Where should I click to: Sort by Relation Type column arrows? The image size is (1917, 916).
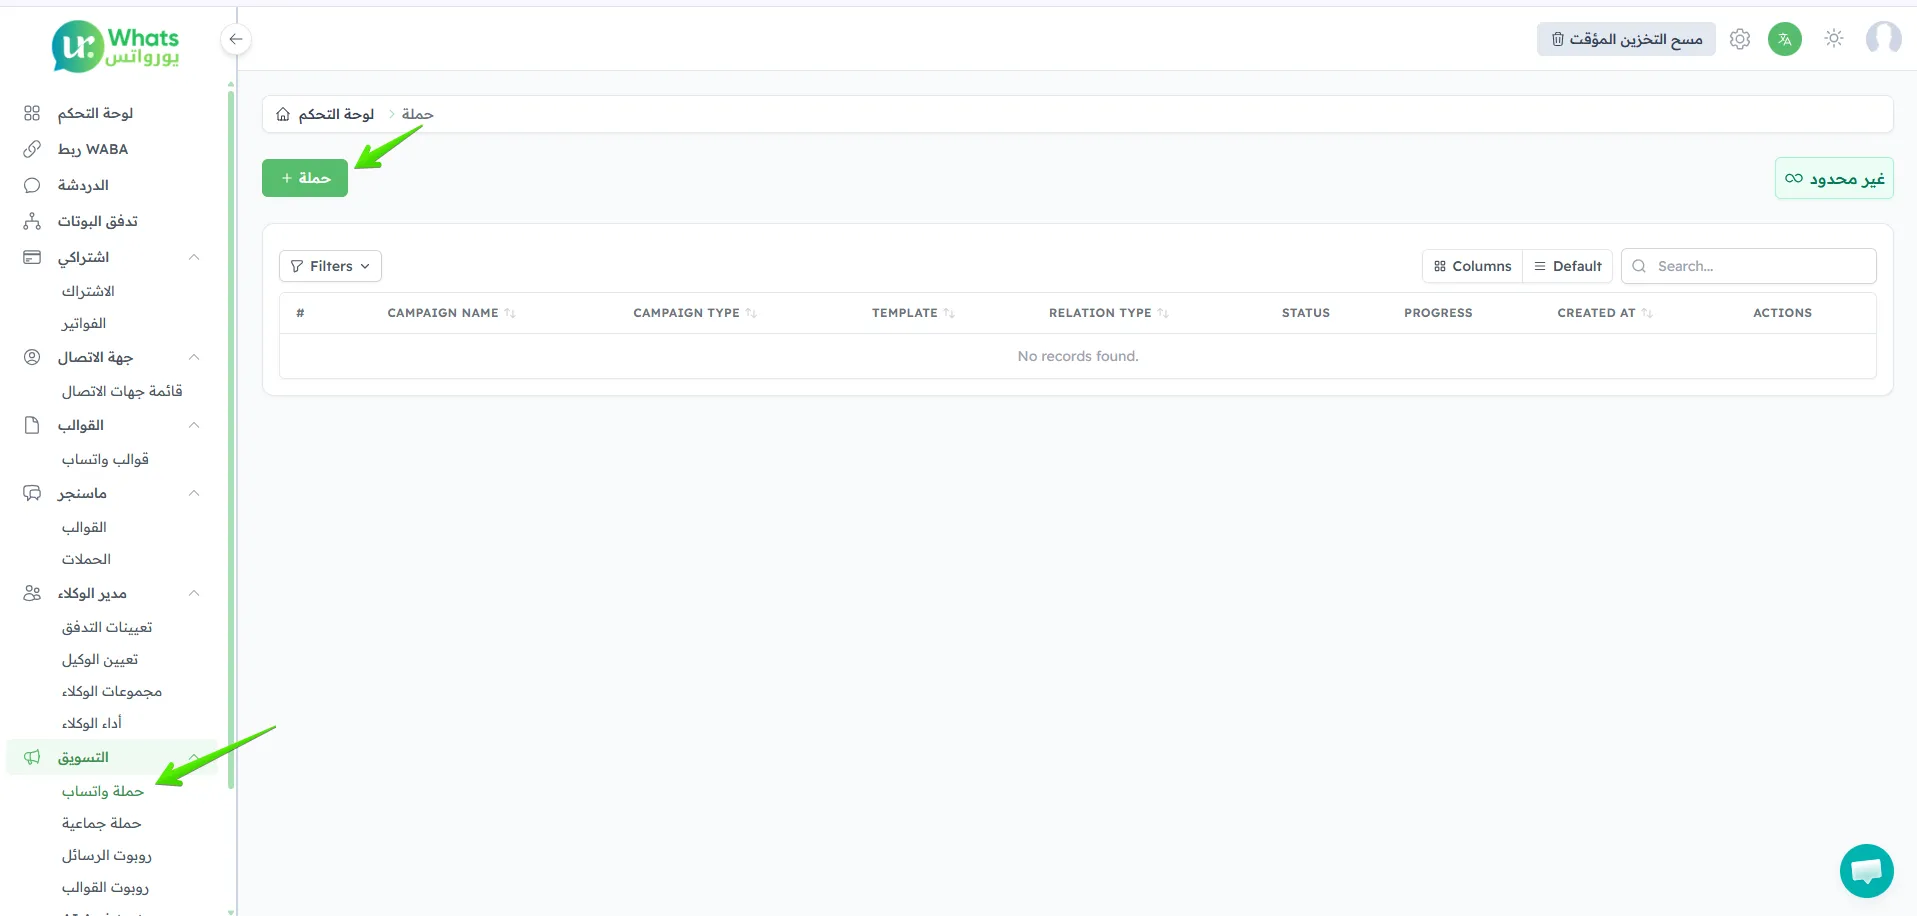point(1163,313)
